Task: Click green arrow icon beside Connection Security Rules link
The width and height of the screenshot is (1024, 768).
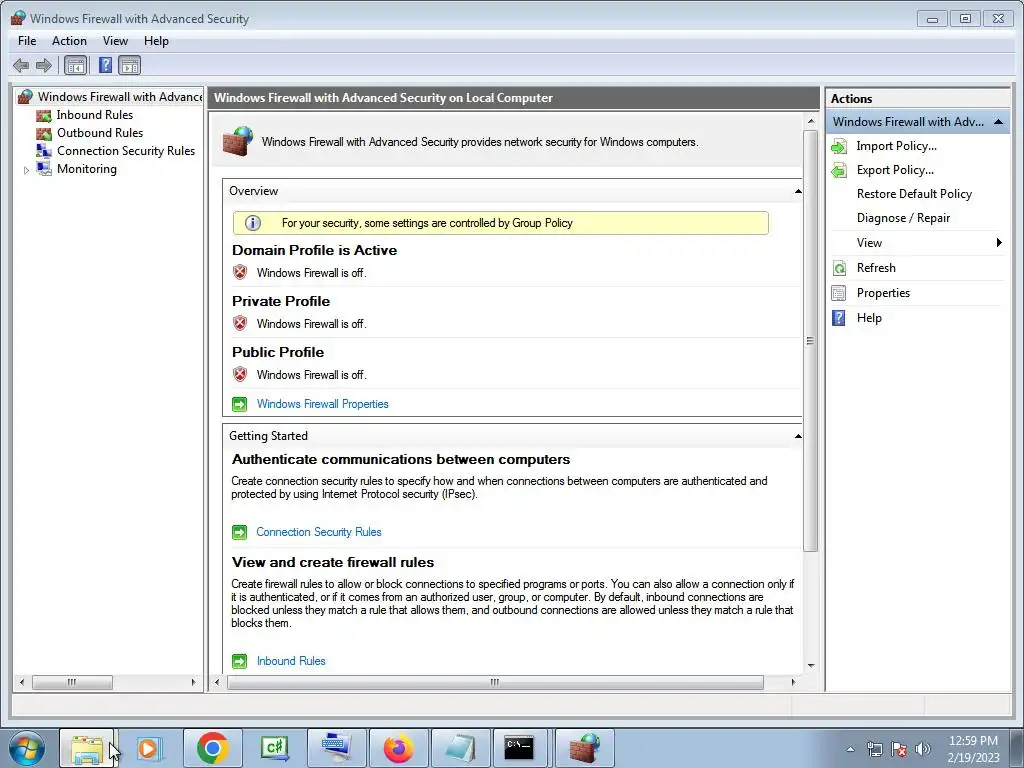Action: coord(240,532)
